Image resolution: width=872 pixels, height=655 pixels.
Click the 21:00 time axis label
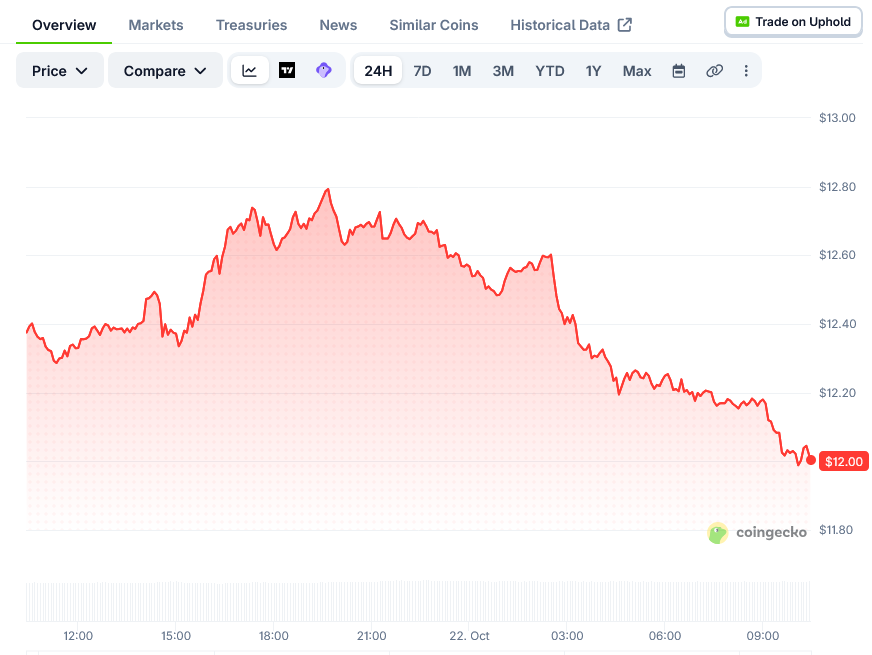[371, 636]
